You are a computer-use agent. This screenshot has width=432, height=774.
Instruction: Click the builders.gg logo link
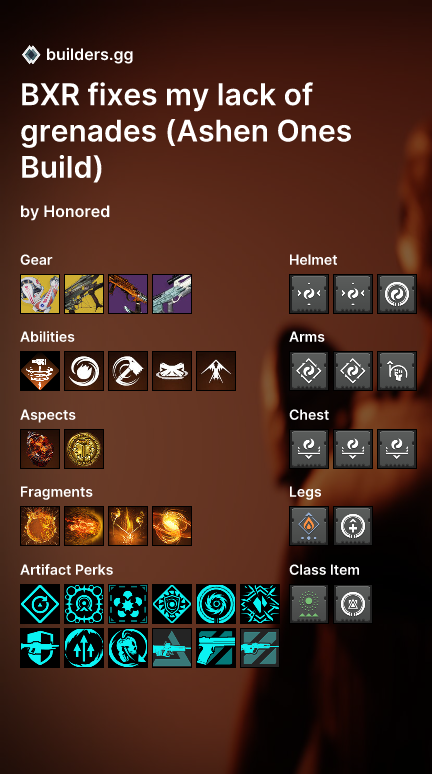tap(78, 55)
